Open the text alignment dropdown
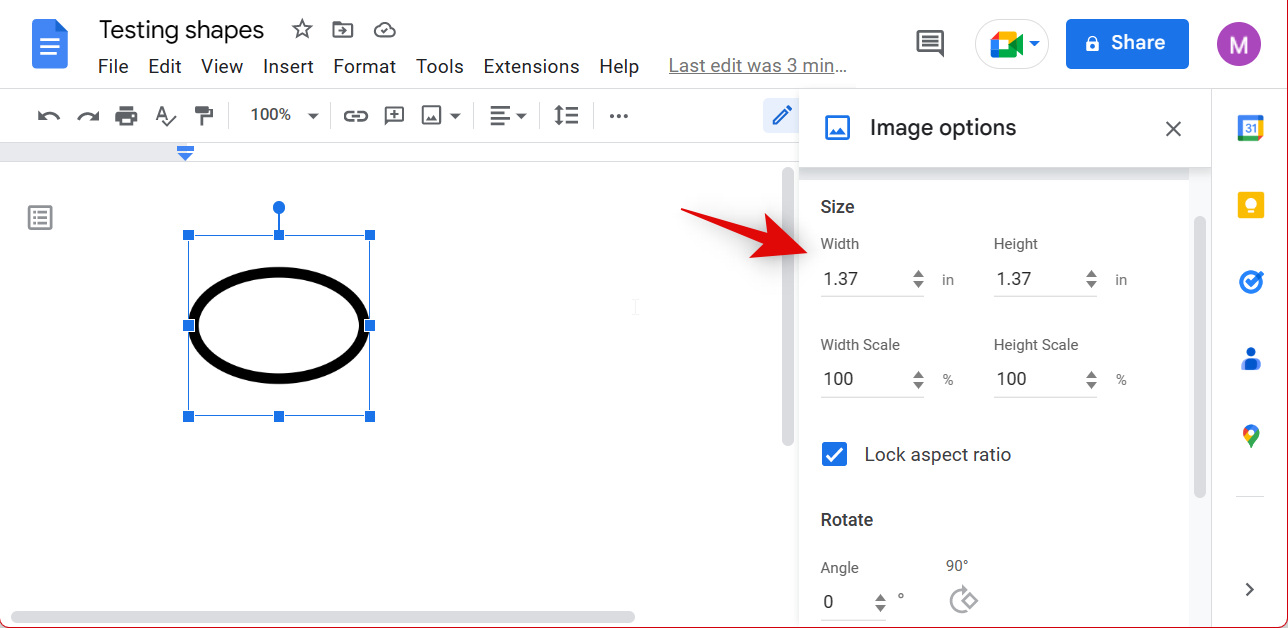 coord(508,116)
